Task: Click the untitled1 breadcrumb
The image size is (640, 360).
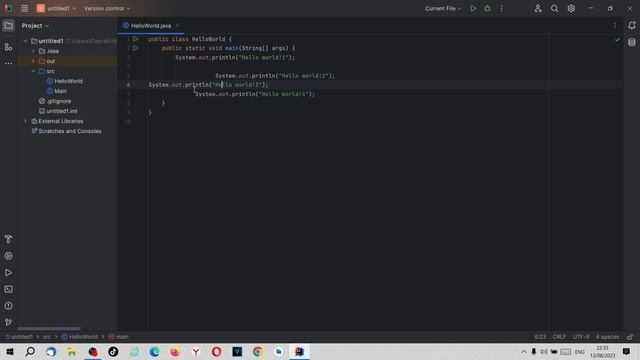Action: coord(19,337)
